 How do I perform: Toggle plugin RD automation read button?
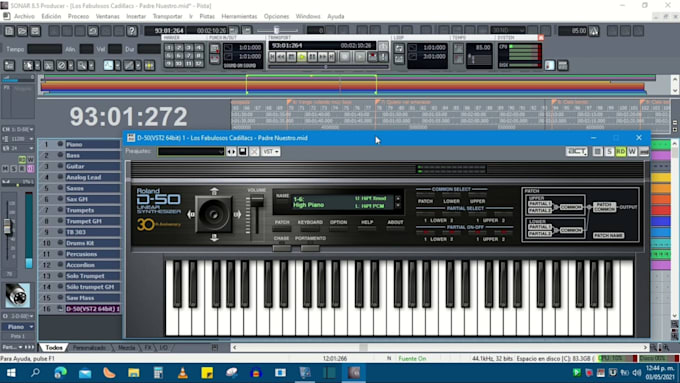pos(621,151)
